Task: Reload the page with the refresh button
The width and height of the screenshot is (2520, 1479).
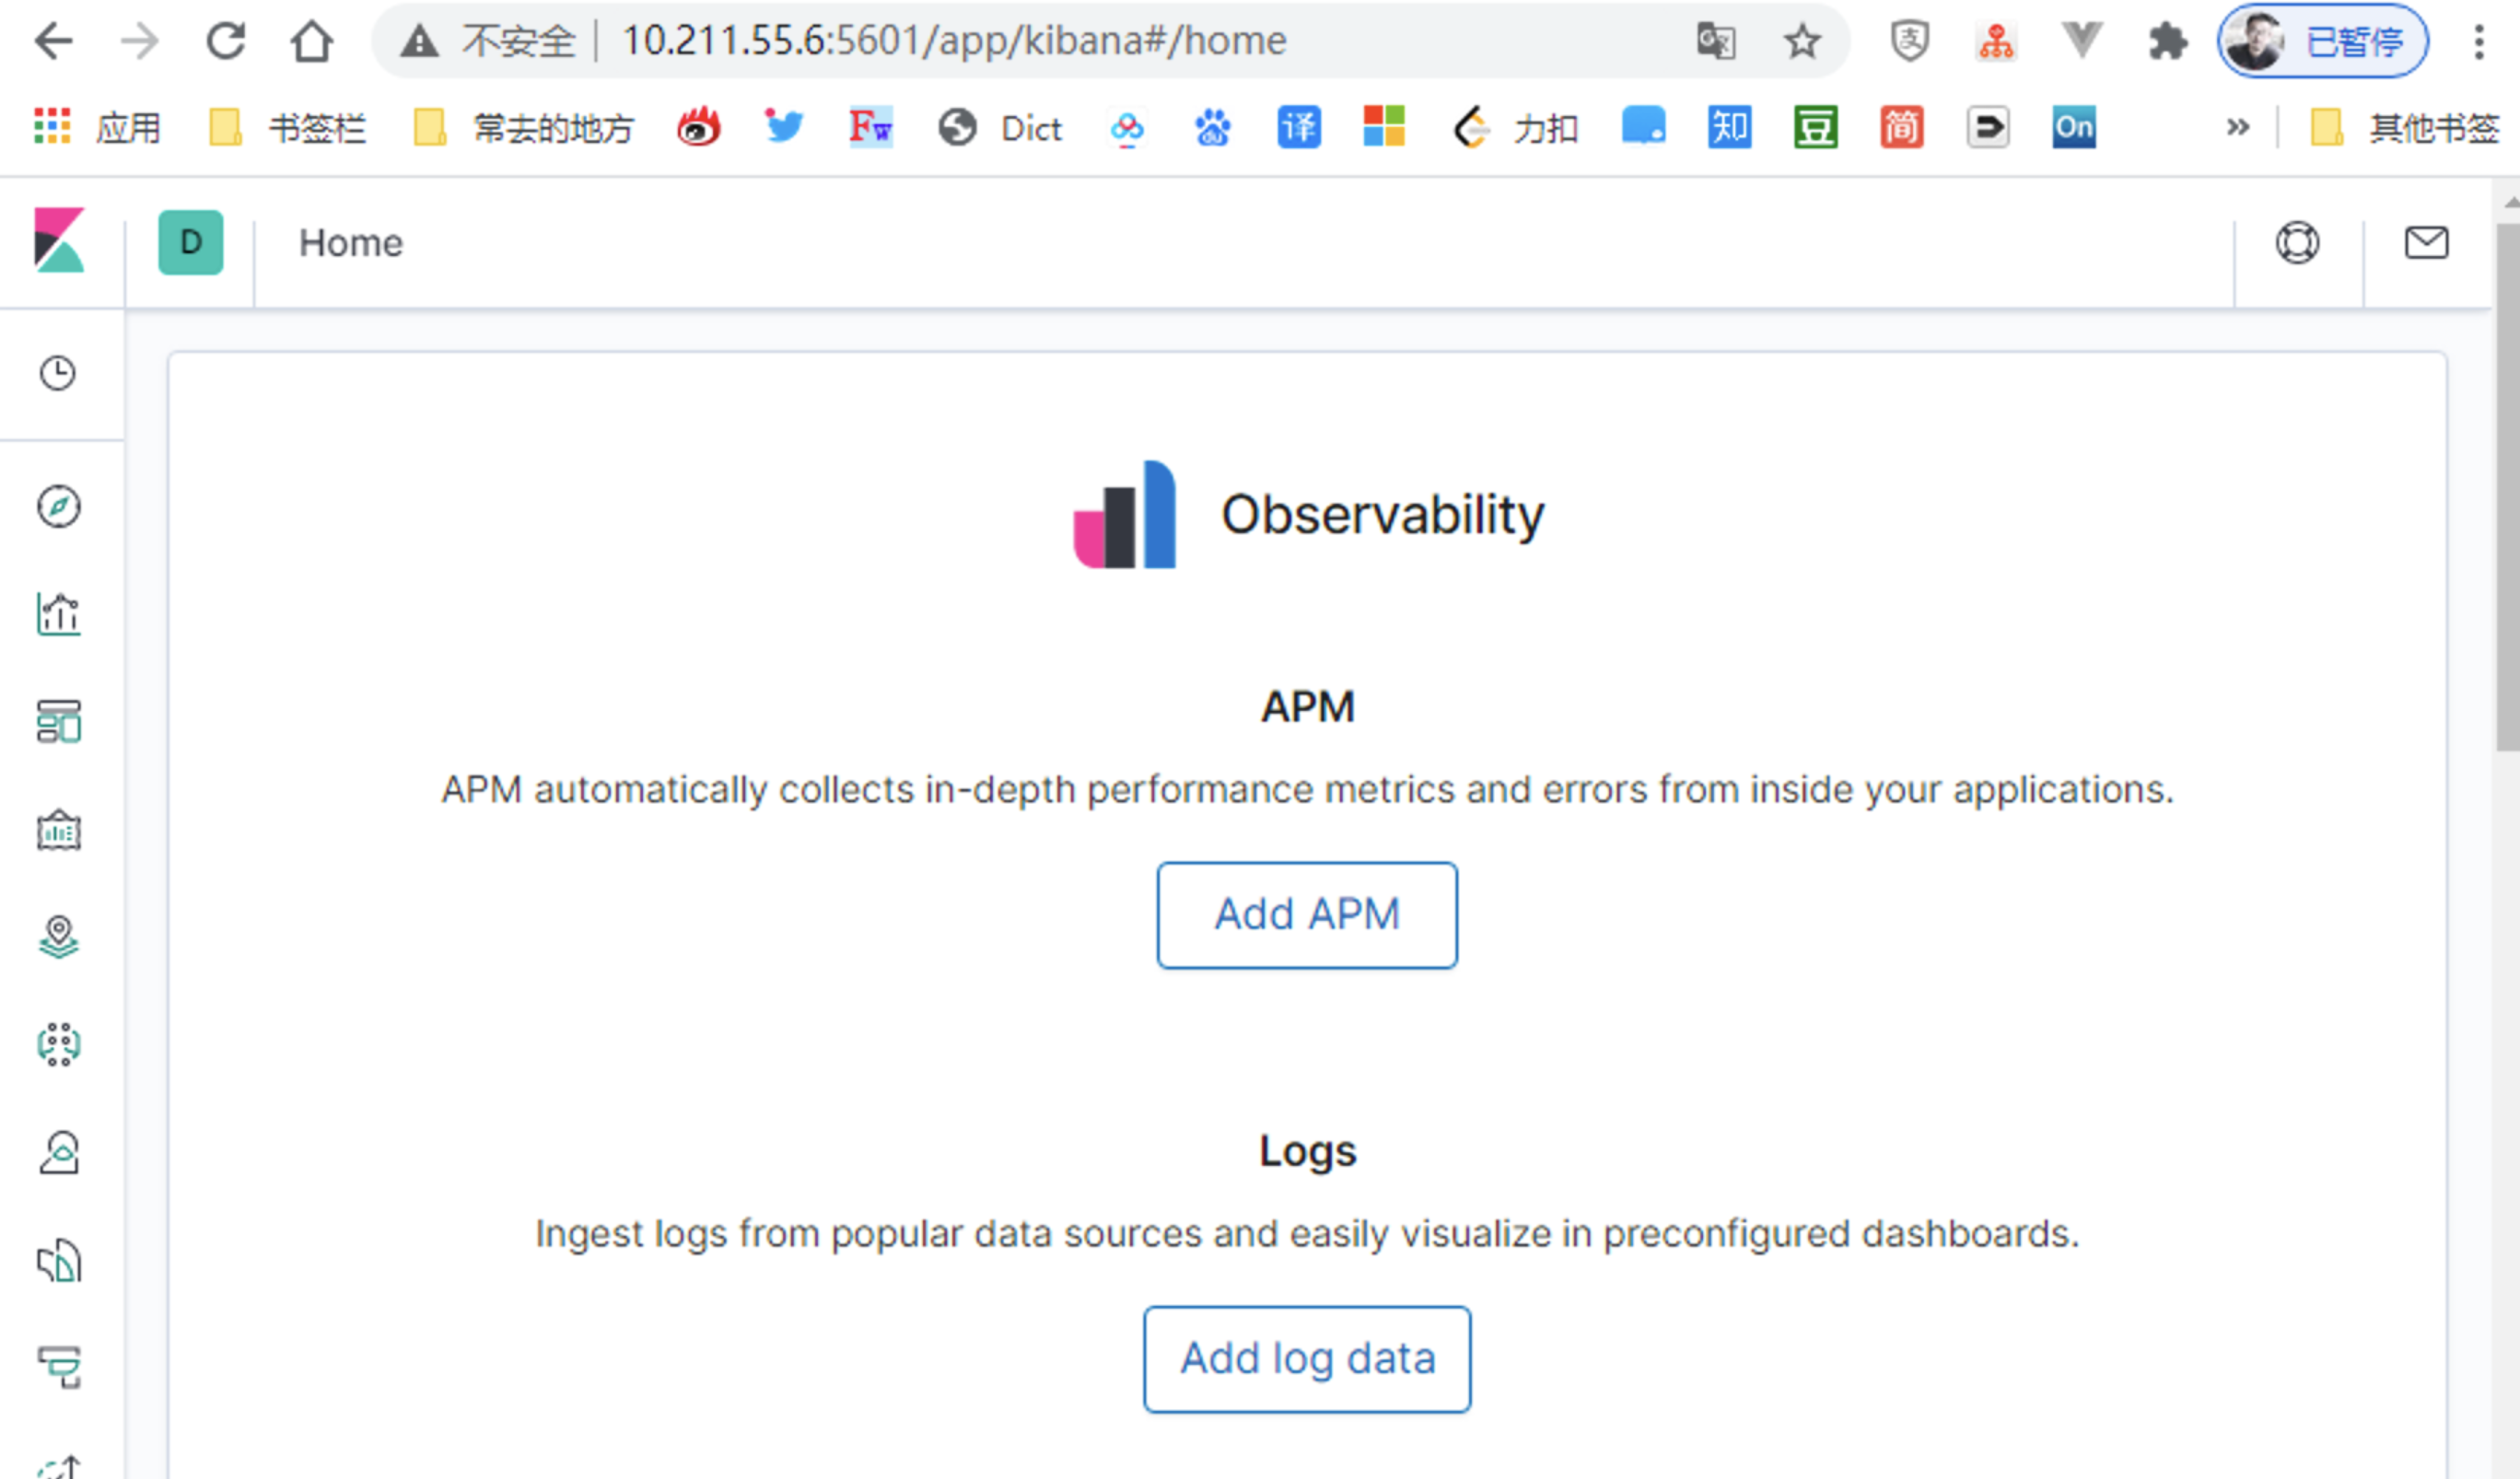Action: 226,41
